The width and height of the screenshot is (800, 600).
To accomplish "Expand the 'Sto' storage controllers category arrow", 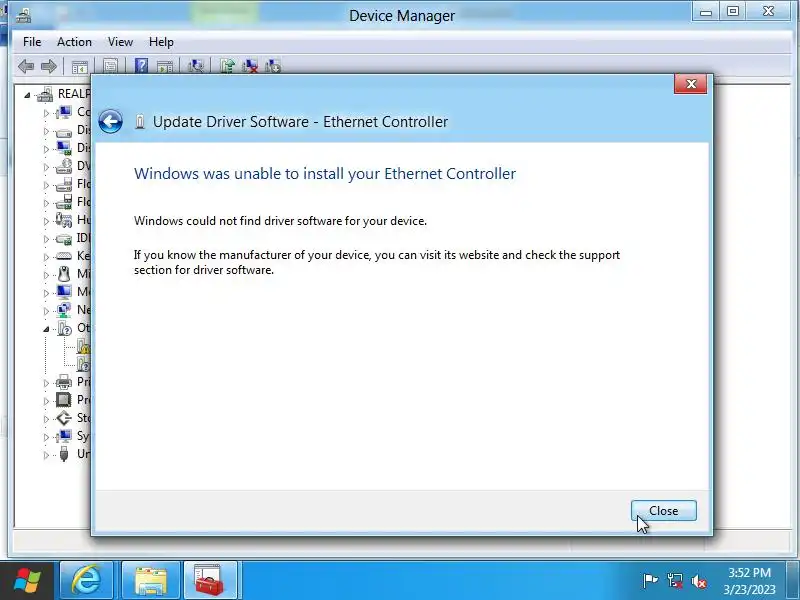I will [x=46, y=419].
